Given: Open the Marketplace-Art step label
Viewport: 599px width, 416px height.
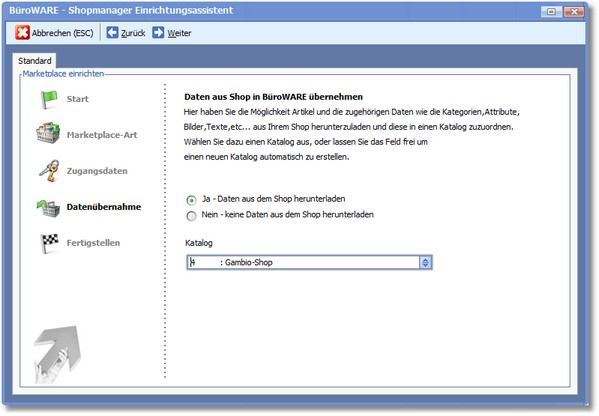Looking at the screenshot, I should [x=102, y=135].
